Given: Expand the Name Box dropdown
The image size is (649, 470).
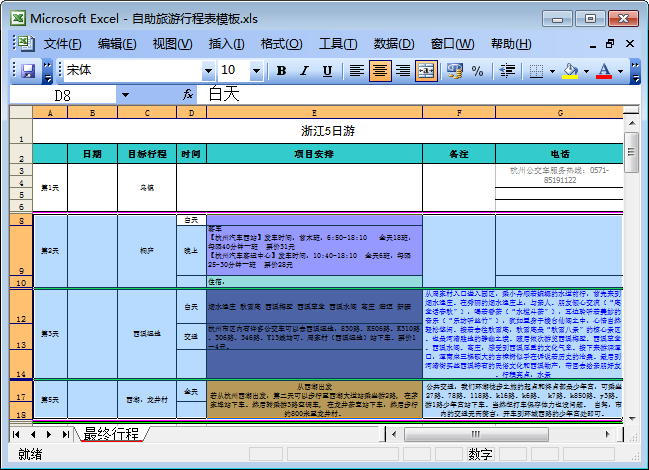Looking at the screenshot, I should (x=125, y=95).
